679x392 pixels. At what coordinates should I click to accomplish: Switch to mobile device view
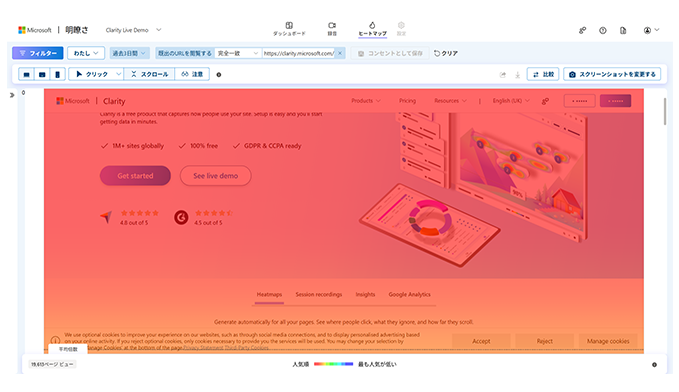click(x=58, y=75)
